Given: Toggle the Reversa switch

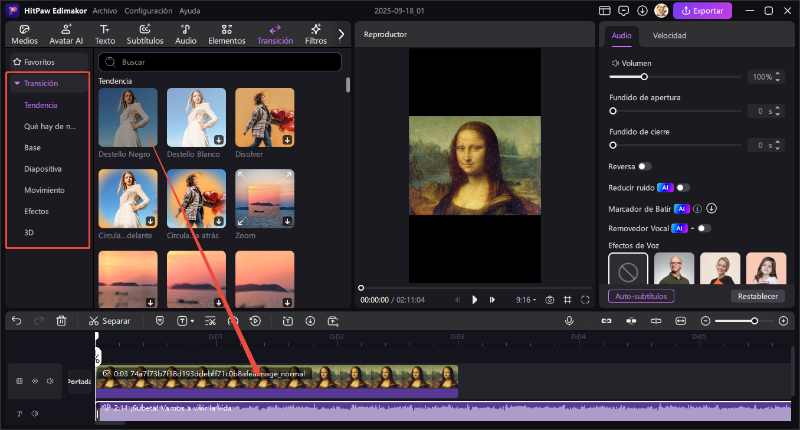Looking at the screenshot, I should [x=644, y=166].
